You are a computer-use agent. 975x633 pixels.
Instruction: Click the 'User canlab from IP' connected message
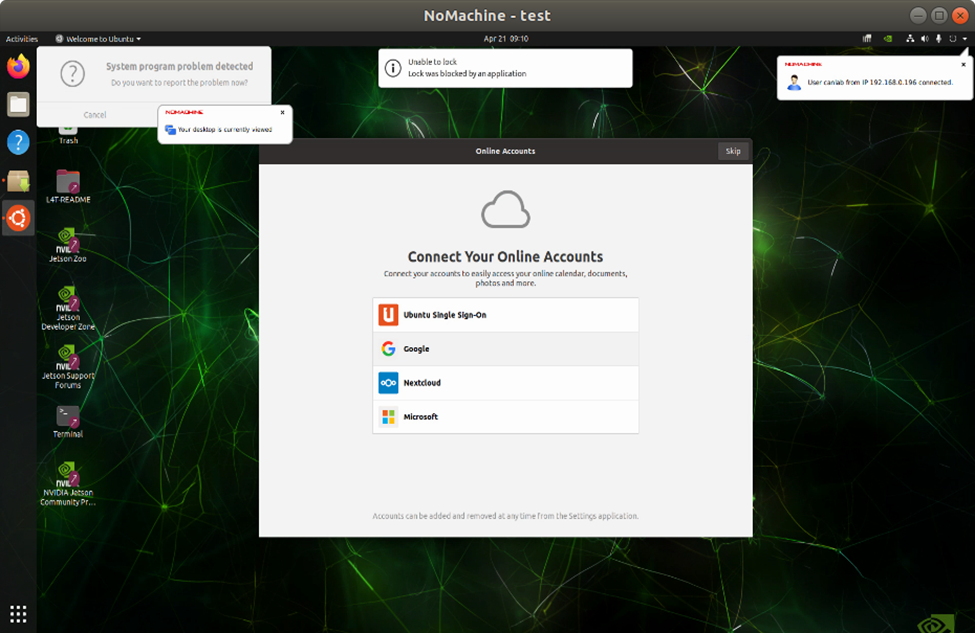tap(880, 82)
